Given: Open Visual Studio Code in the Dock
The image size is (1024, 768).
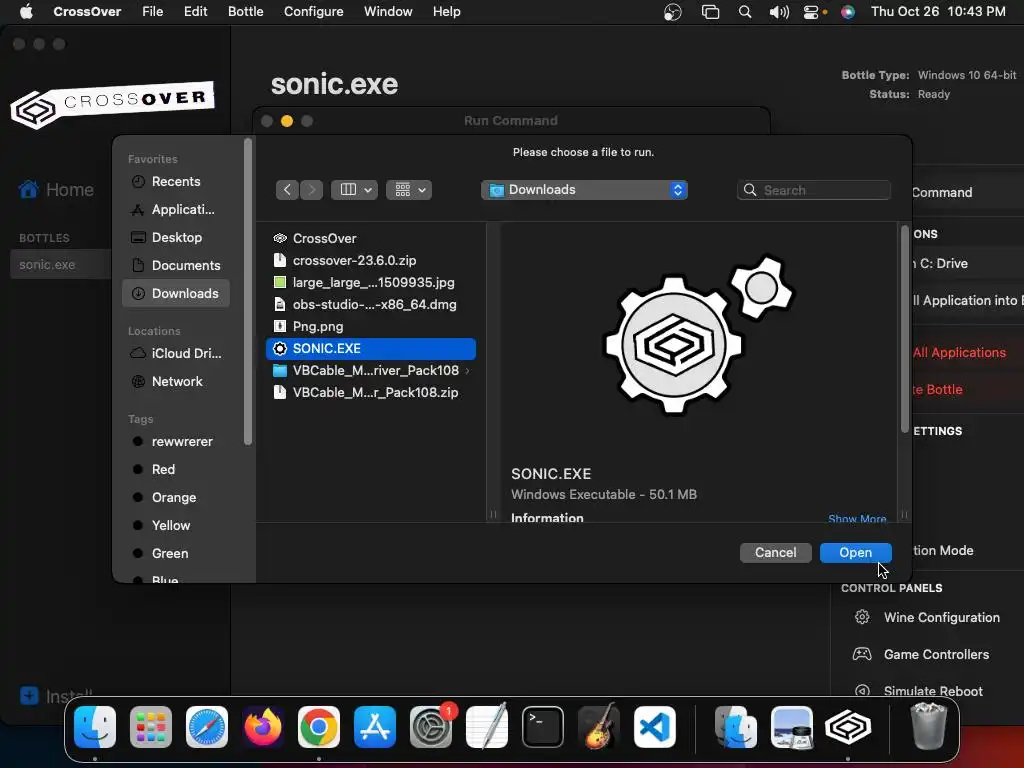Looking at the screenshot, I should tap(654, 727).
